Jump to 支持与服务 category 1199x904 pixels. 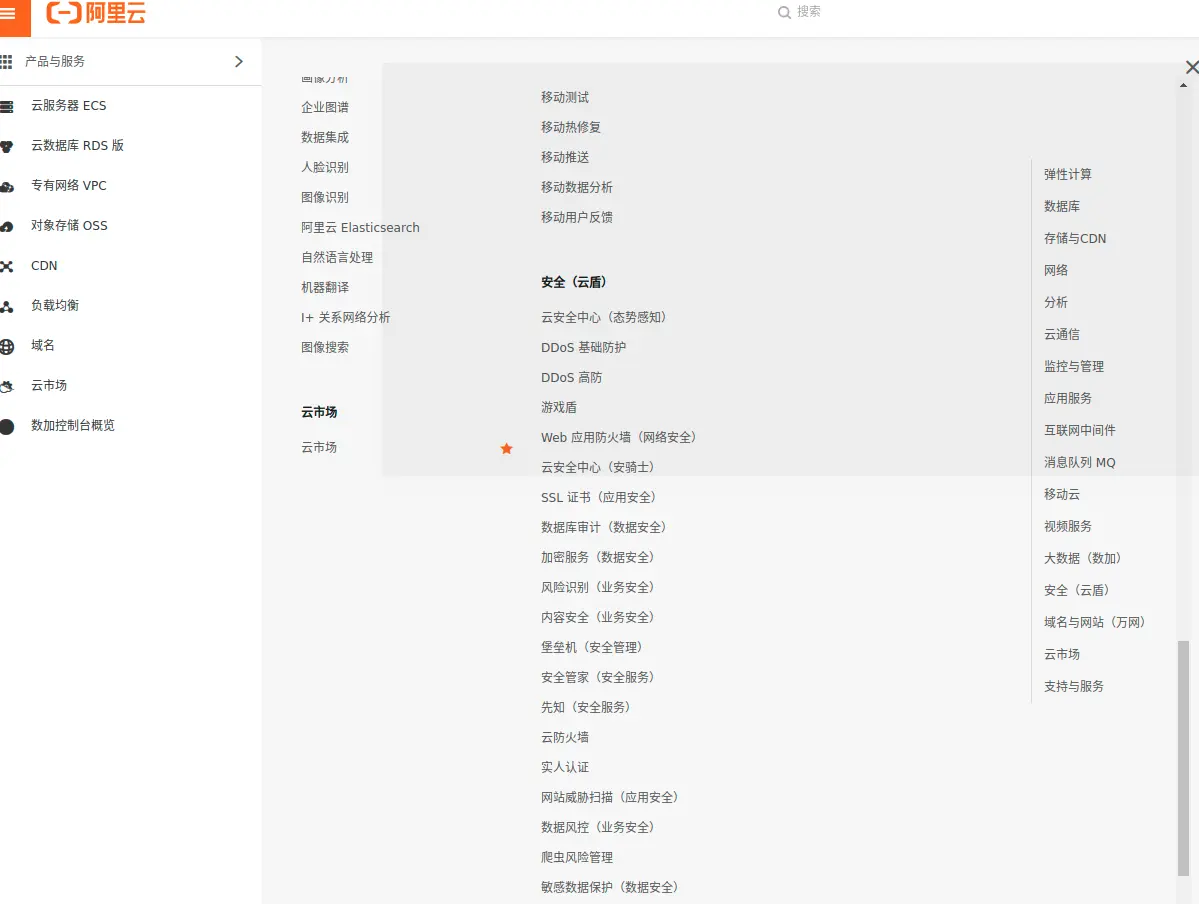point(1074,687)
